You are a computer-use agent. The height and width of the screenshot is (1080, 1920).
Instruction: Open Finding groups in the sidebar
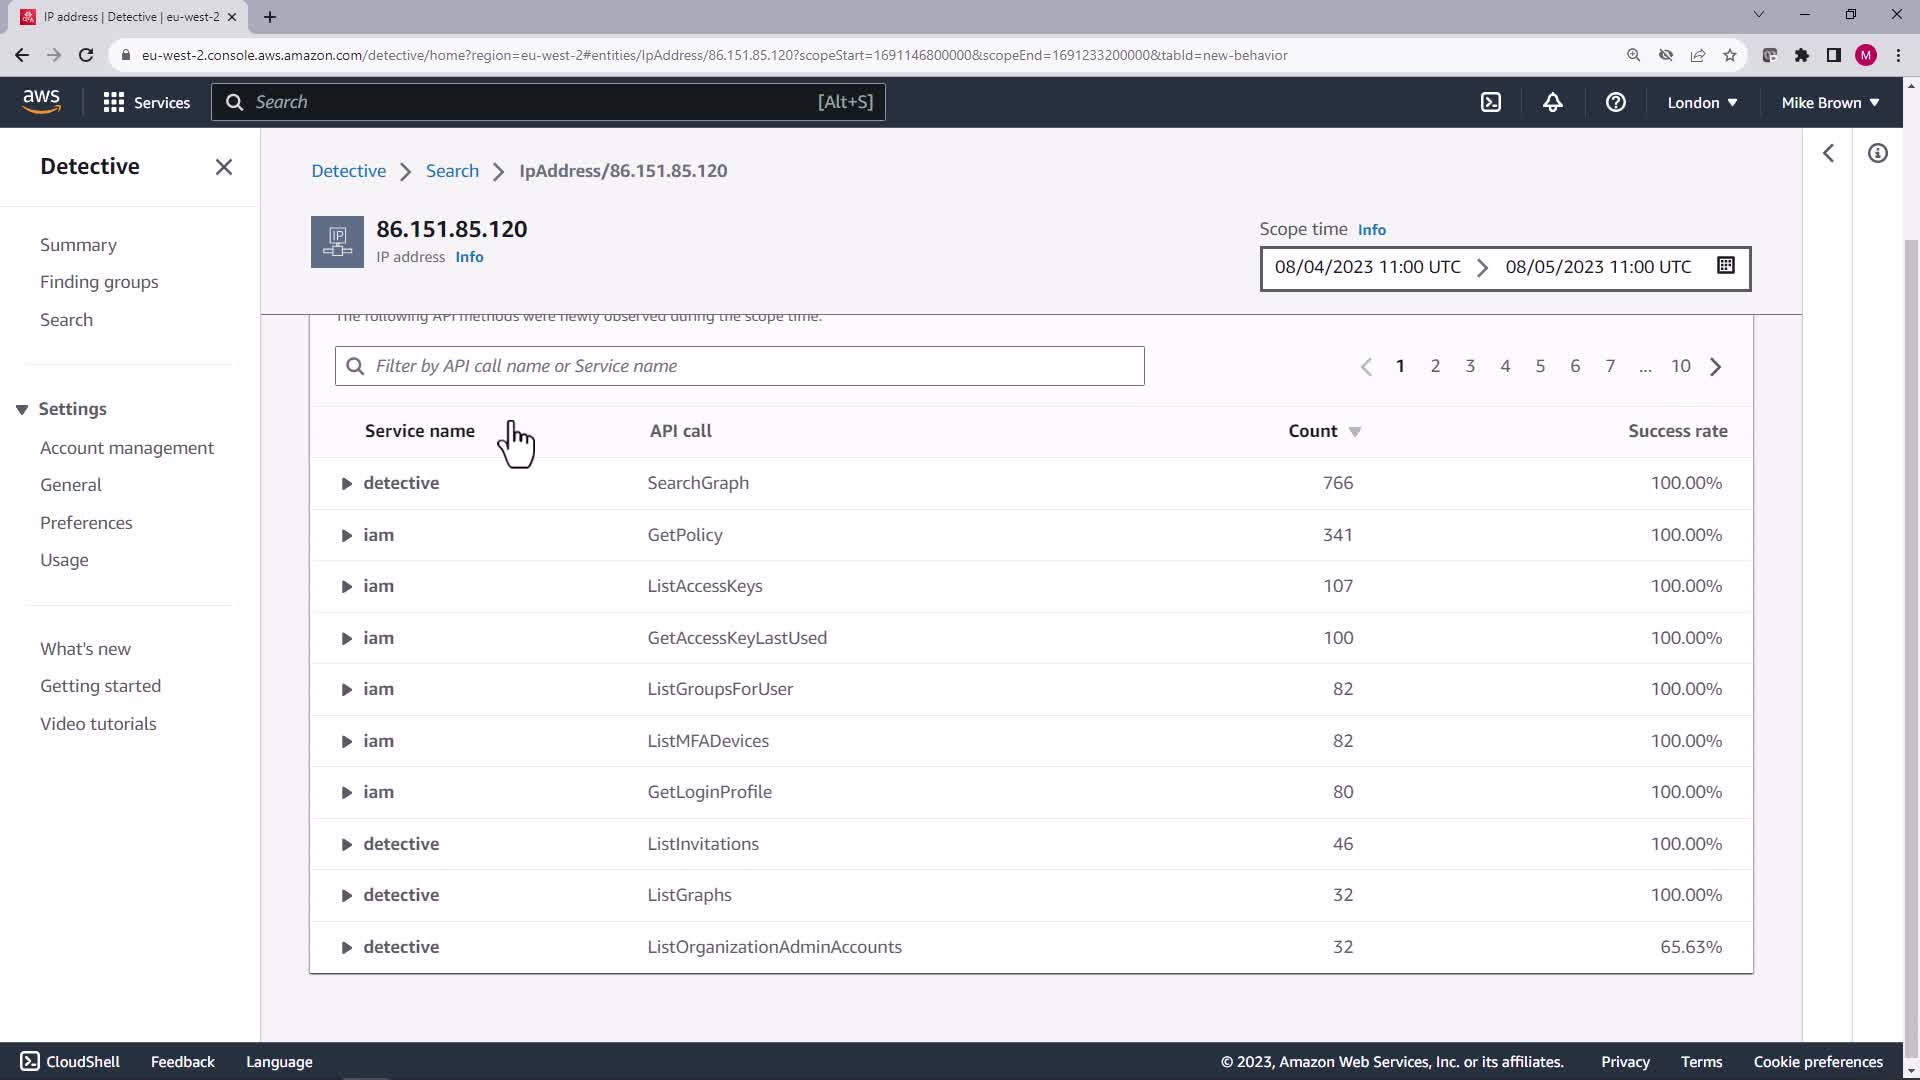coord(99,282)
